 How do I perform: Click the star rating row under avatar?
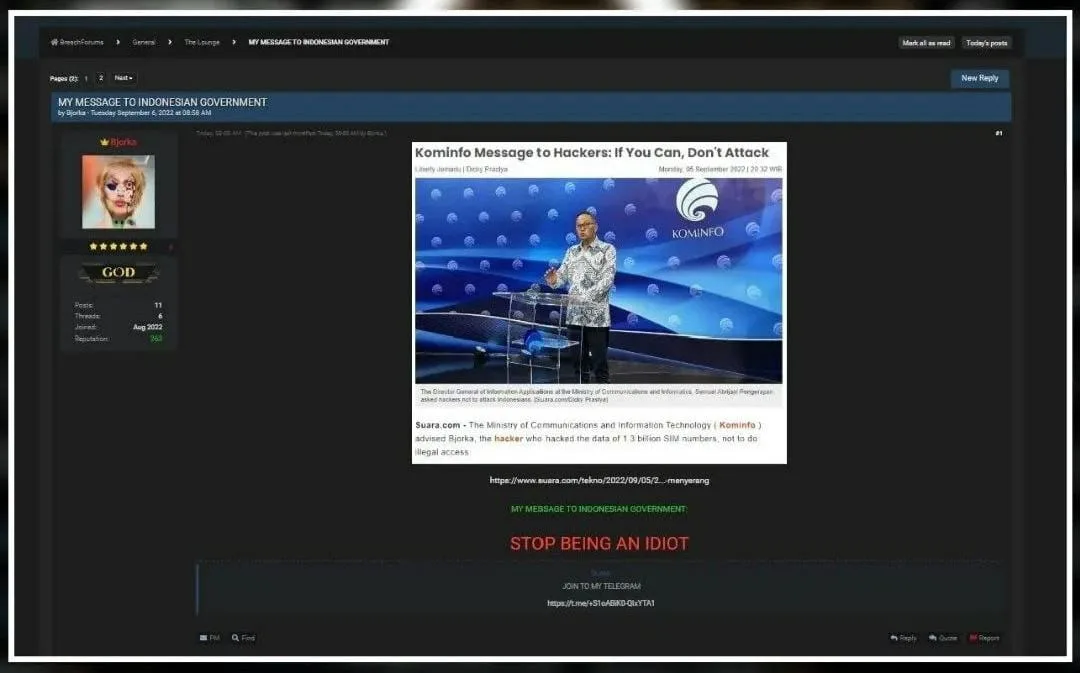click(x=118, y=246)
